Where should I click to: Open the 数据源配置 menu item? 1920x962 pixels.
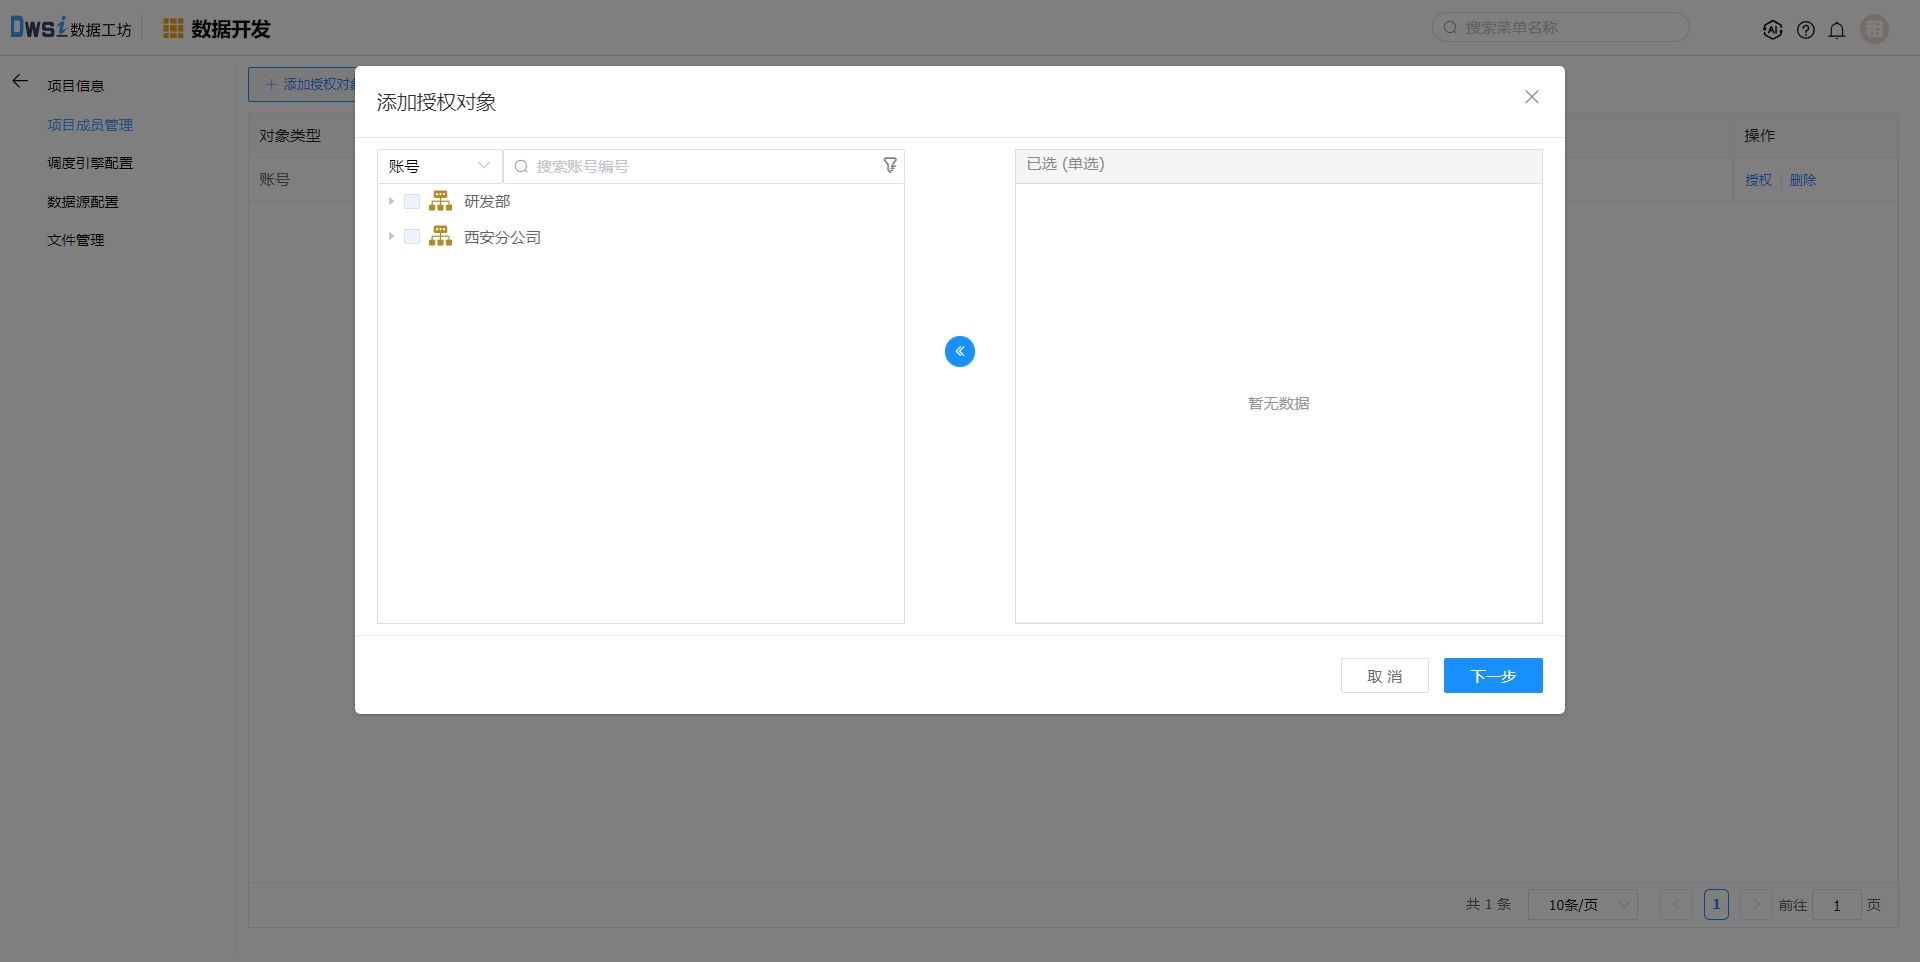83,202
